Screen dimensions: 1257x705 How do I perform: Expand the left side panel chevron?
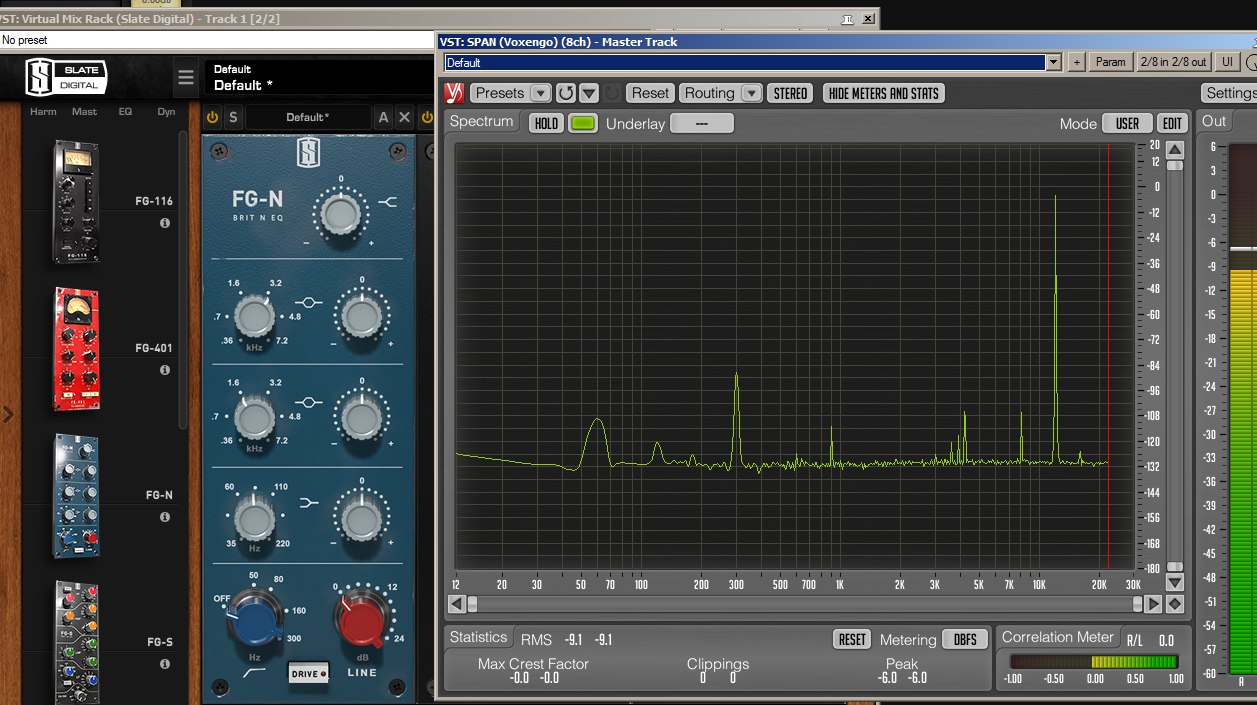tap(9, 414)
